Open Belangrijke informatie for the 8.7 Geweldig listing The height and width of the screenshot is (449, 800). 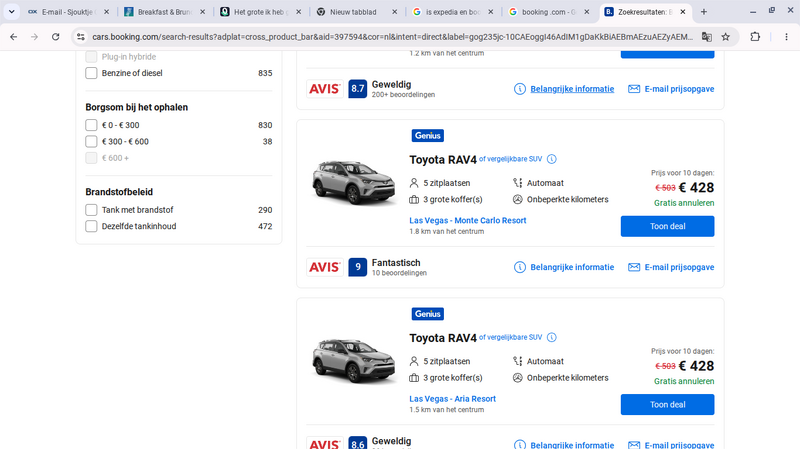(572, 89)
